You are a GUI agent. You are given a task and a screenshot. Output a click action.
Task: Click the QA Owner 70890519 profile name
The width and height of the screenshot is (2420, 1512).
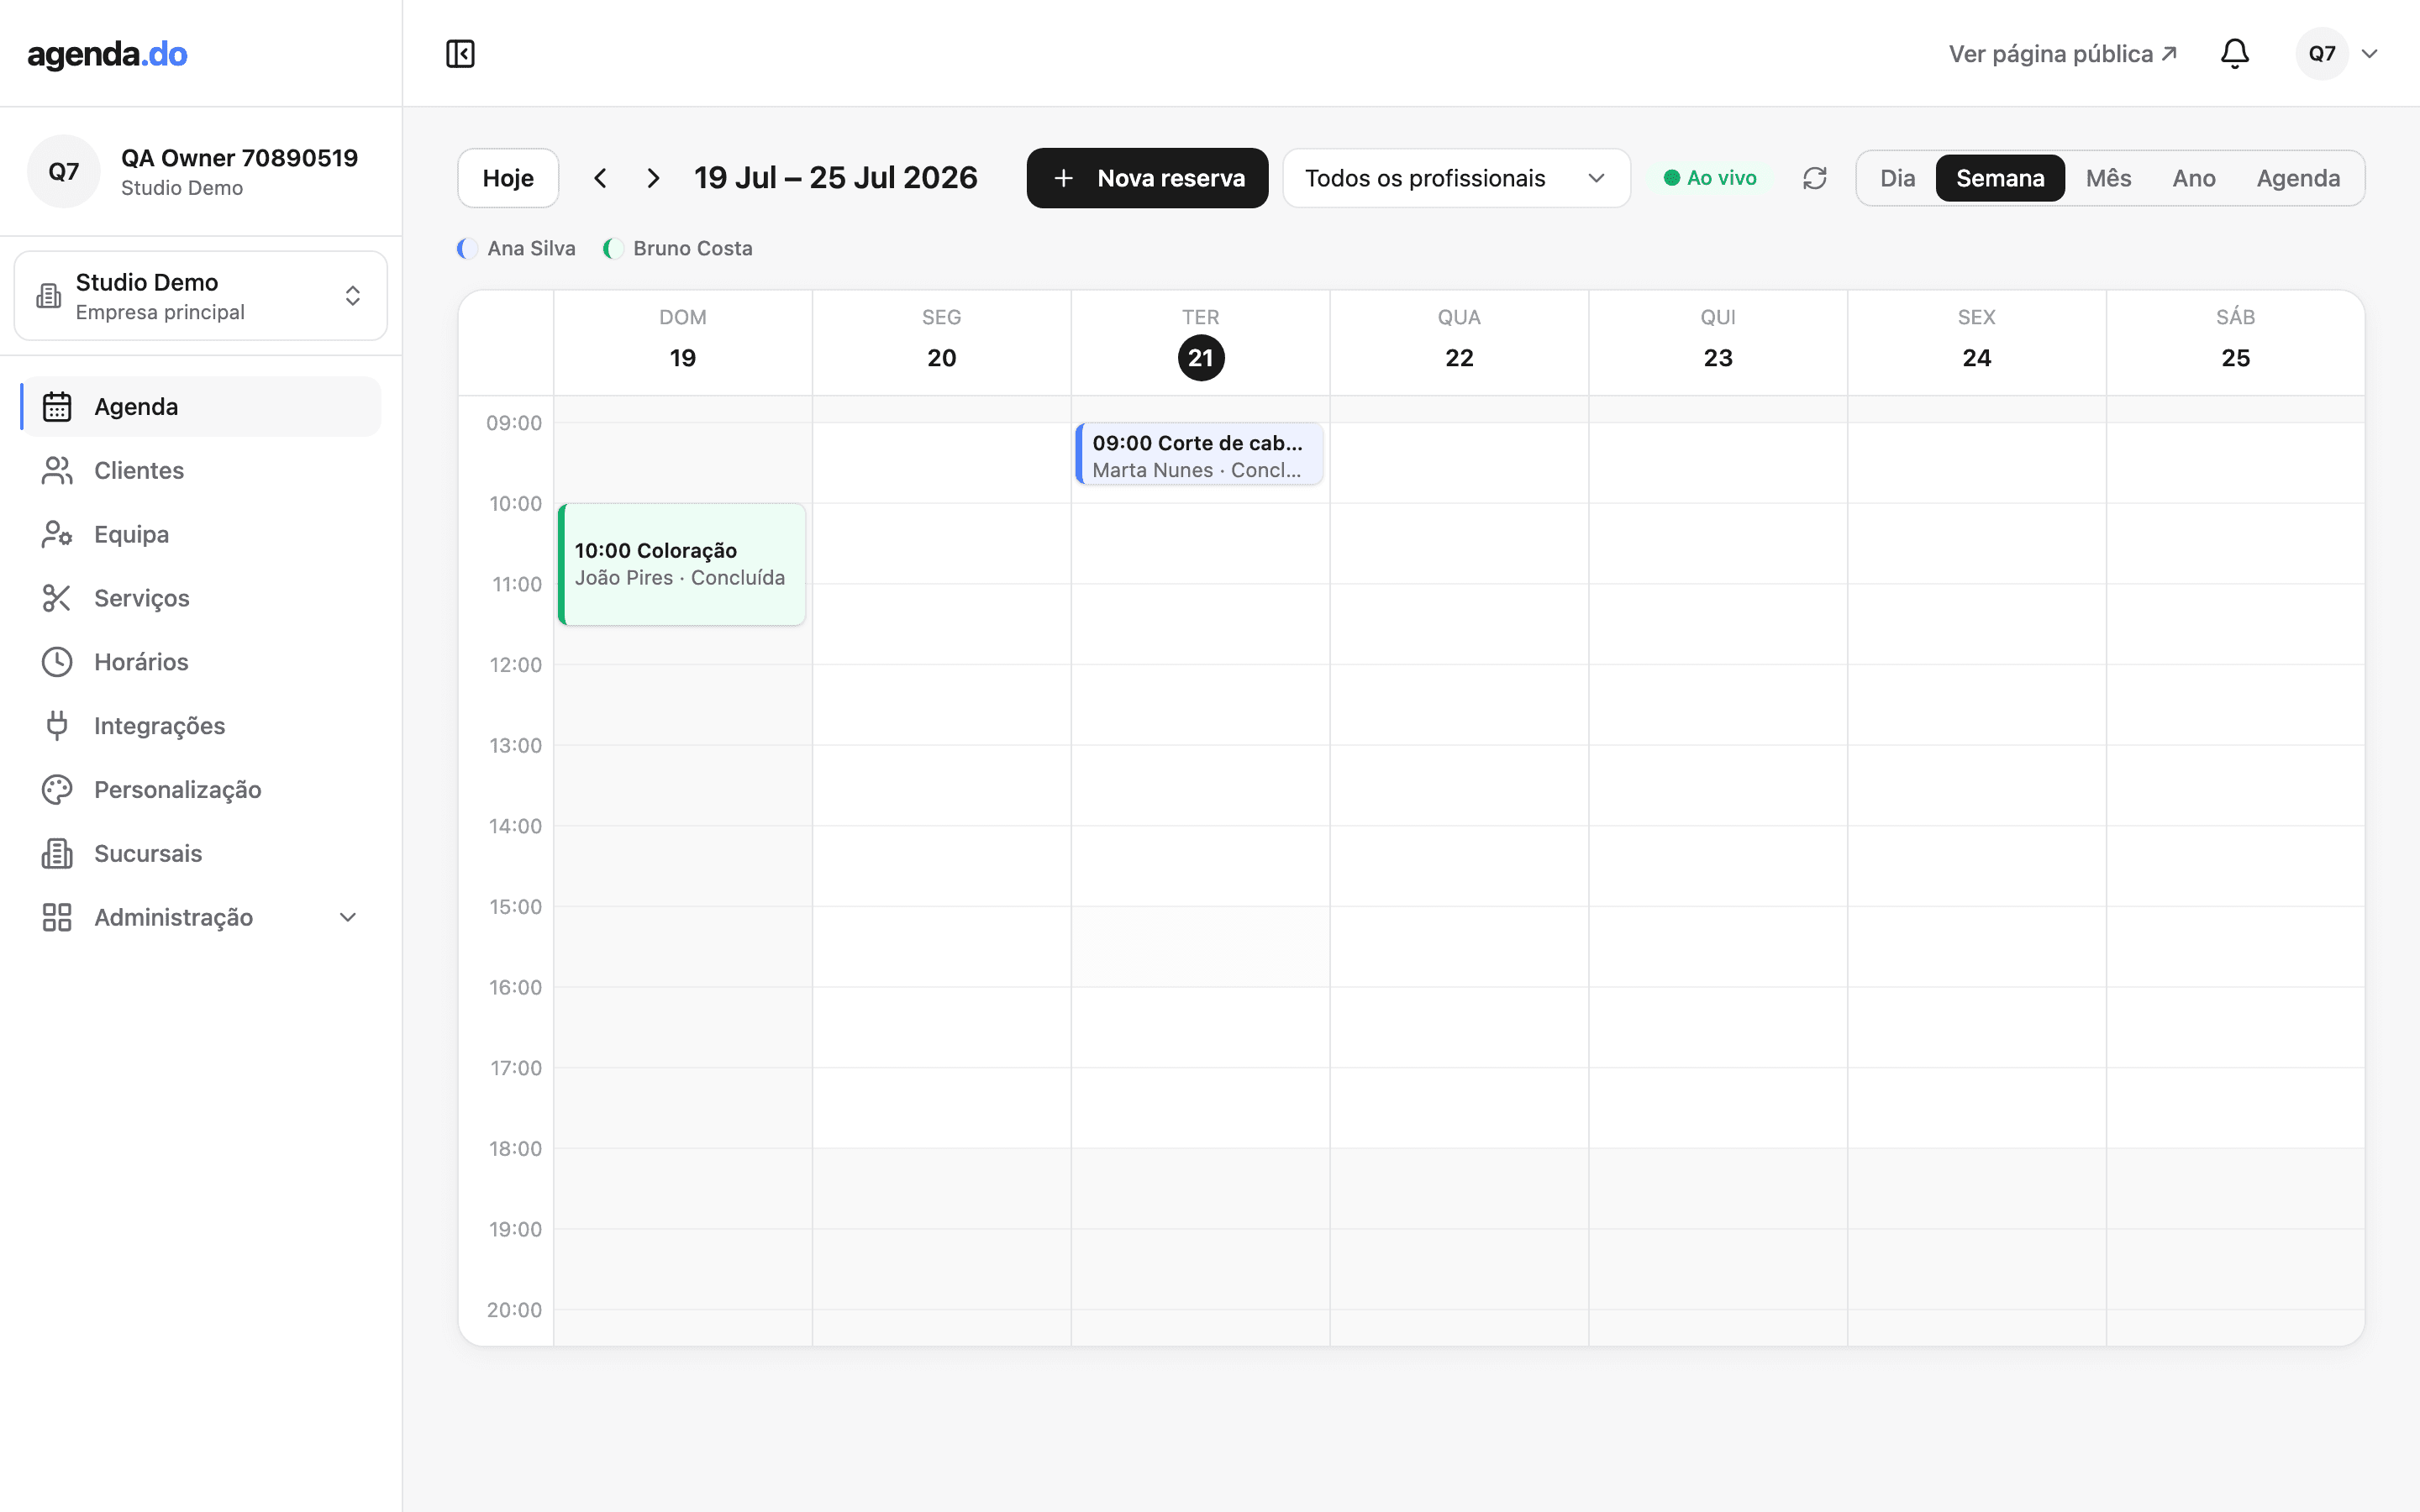pyautogui.click(x=240, y=158)
